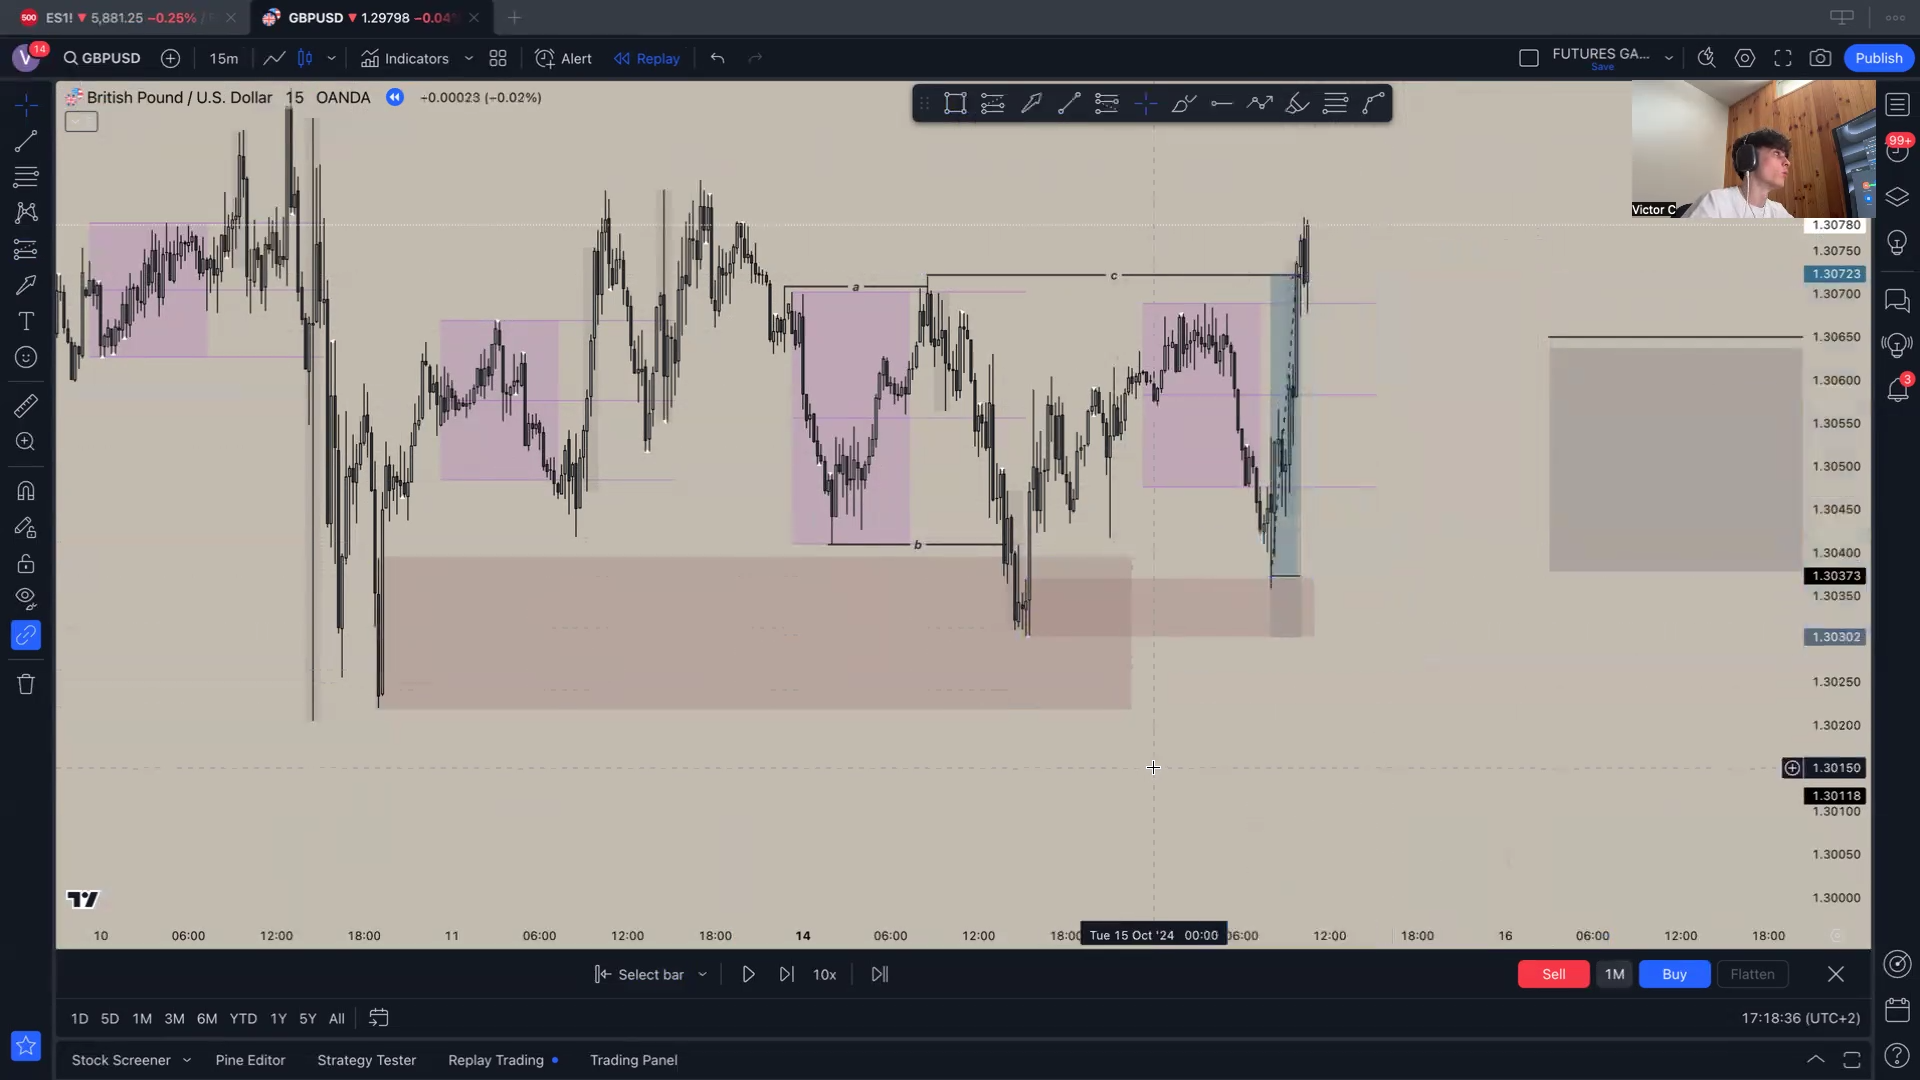Toggle Hide all drawings eye icon
1920x1080 pixels.
coord(26,599)
